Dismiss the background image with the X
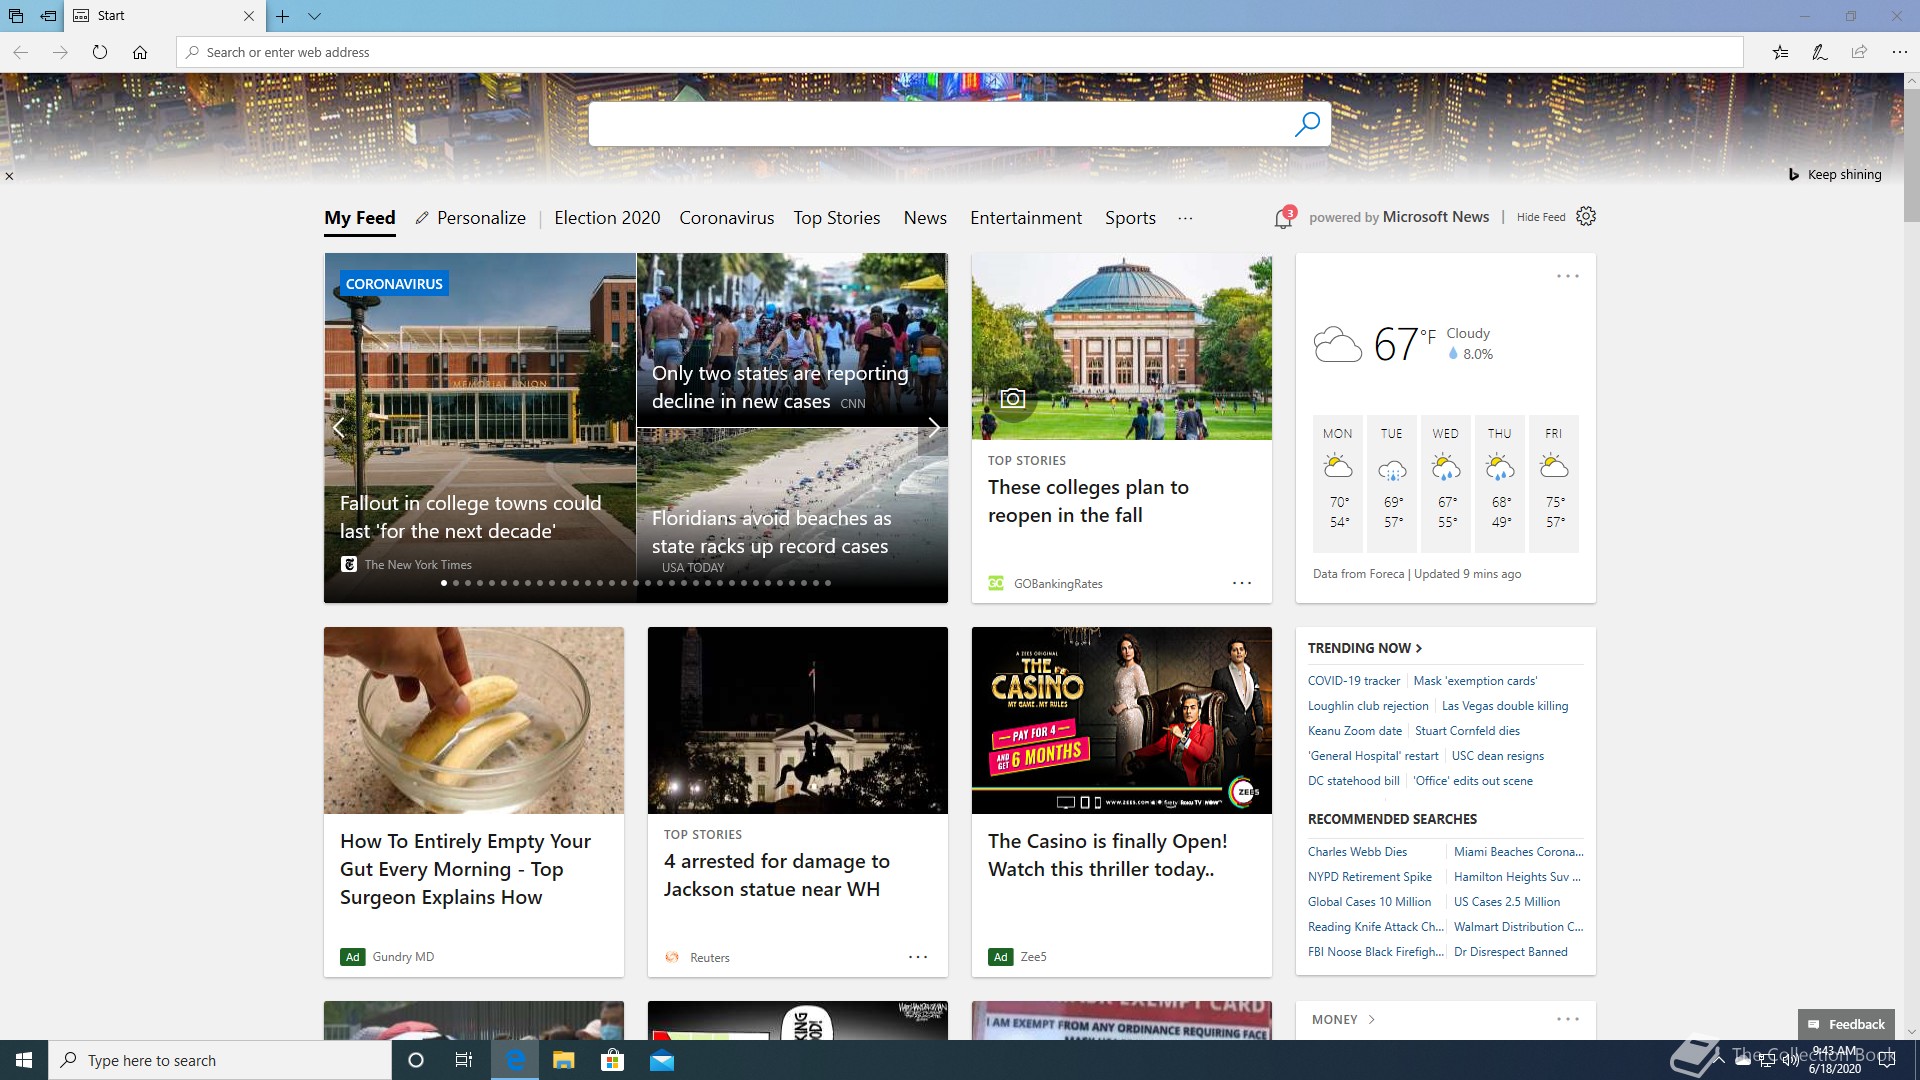Viewport: 1920px width, 1080px height. pos(9,176)
